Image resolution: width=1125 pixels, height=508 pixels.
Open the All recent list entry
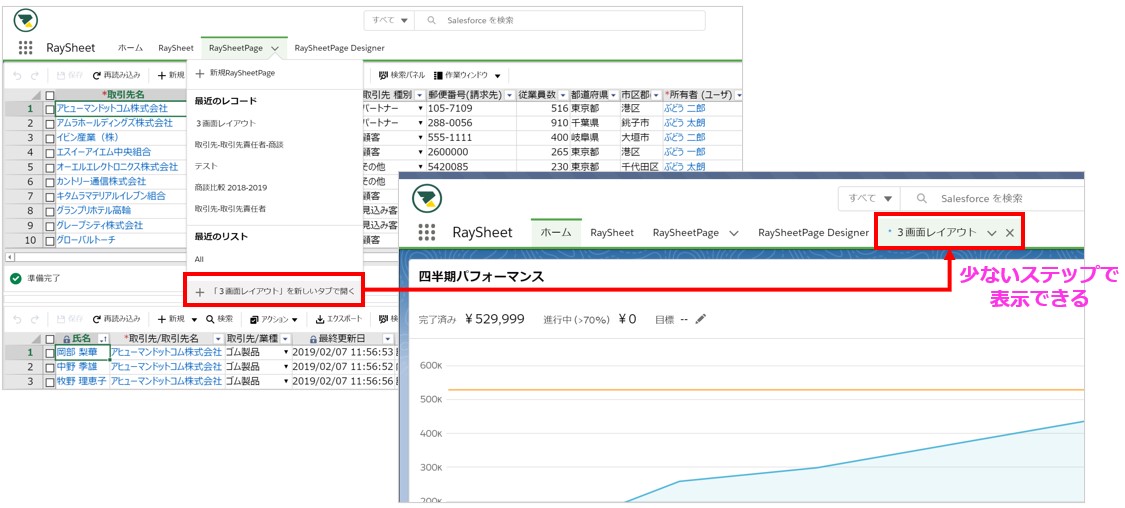coord(199,258)
